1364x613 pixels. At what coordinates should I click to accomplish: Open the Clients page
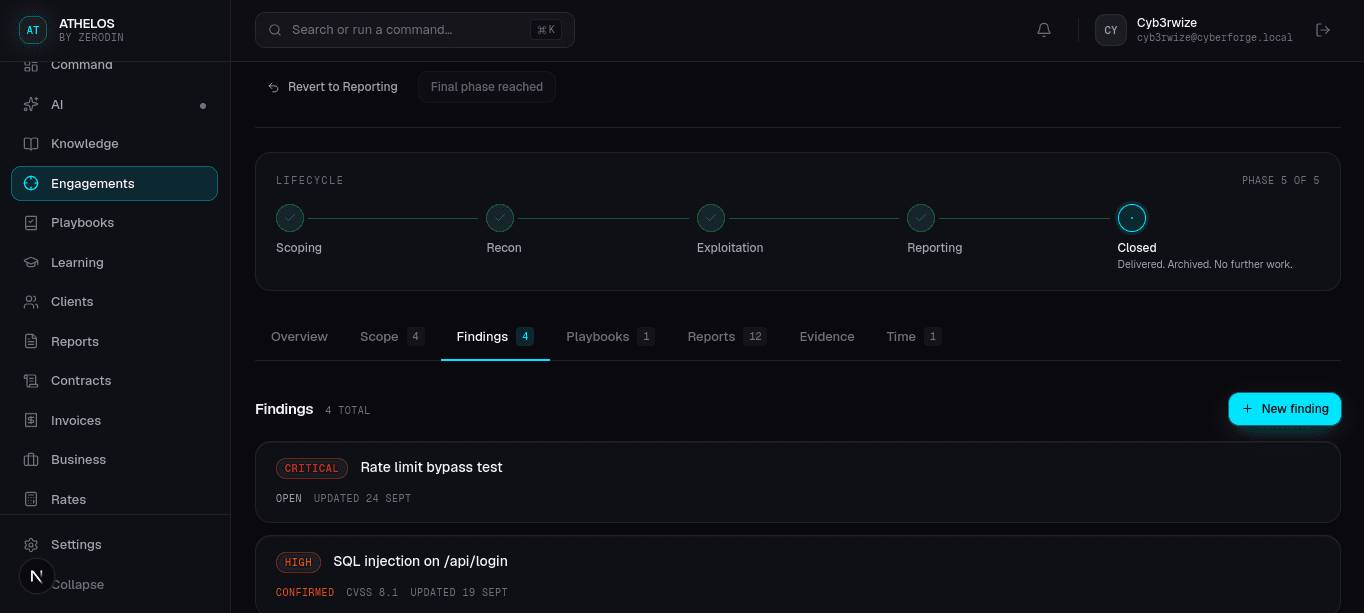coord(114,302)
